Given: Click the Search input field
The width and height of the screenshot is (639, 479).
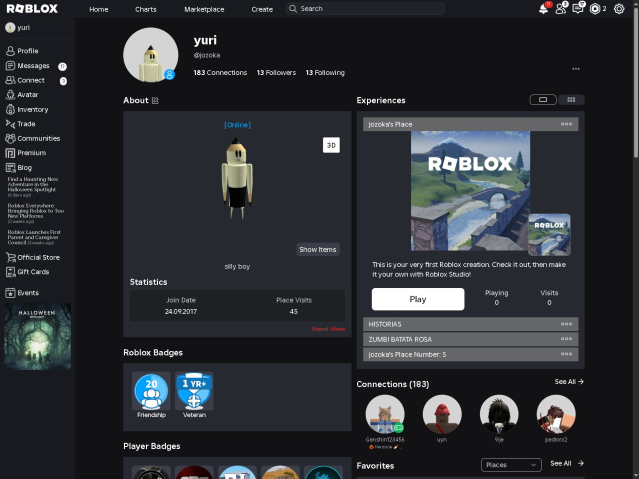Looking at the screenshot, I should [x=365, y=9].
